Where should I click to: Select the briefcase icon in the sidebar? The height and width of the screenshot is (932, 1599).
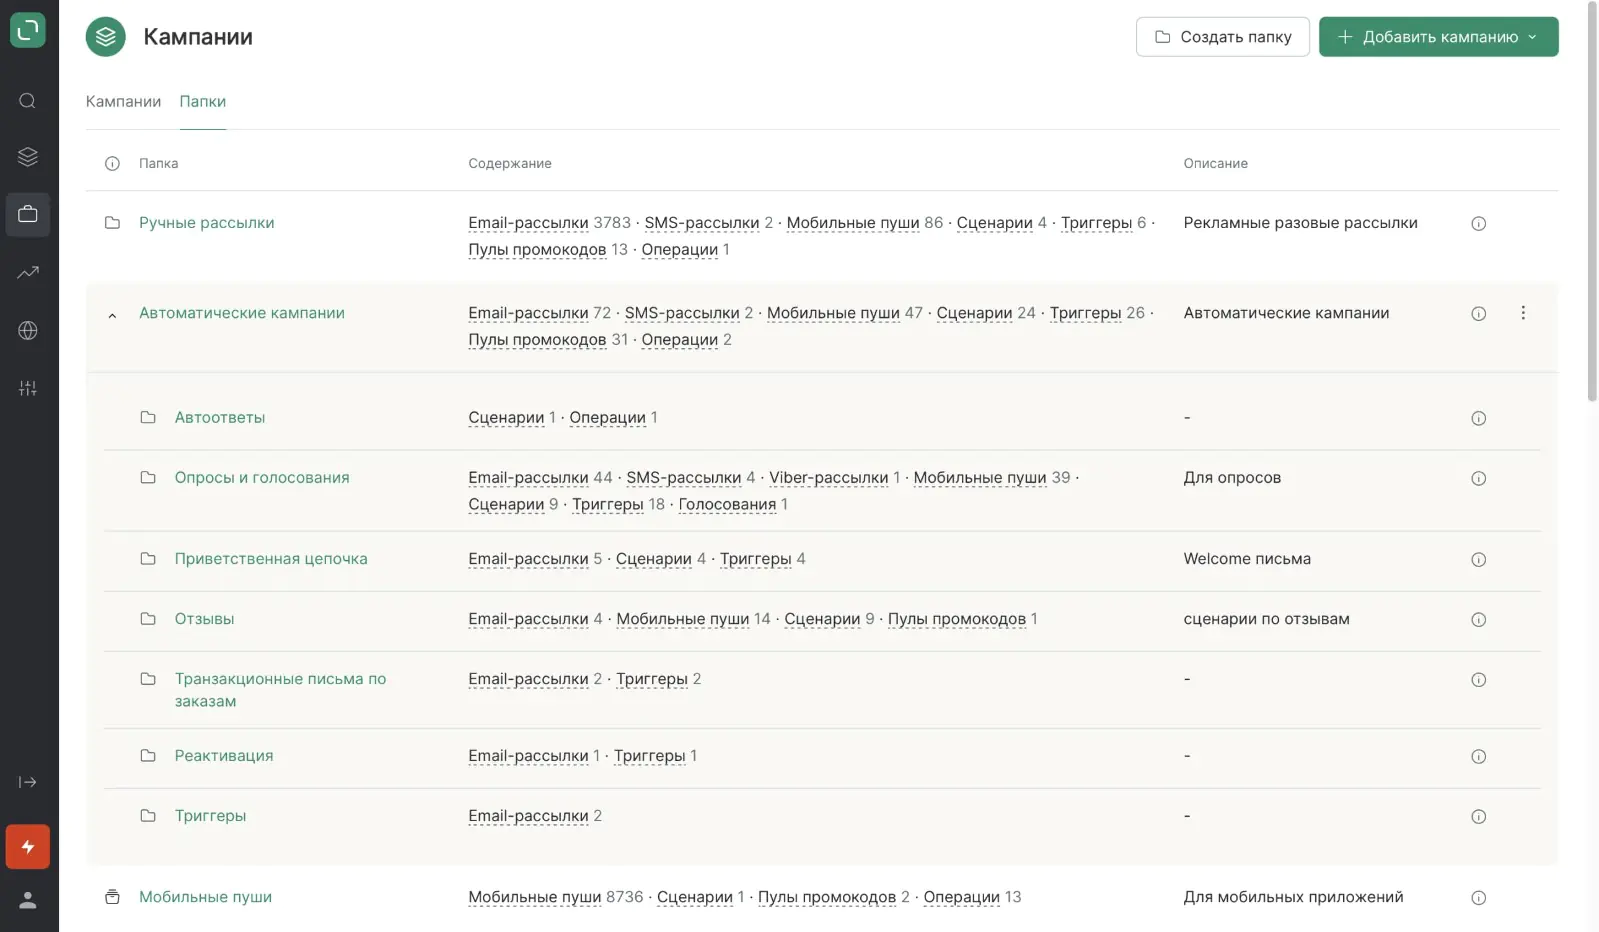coord(28,214)
